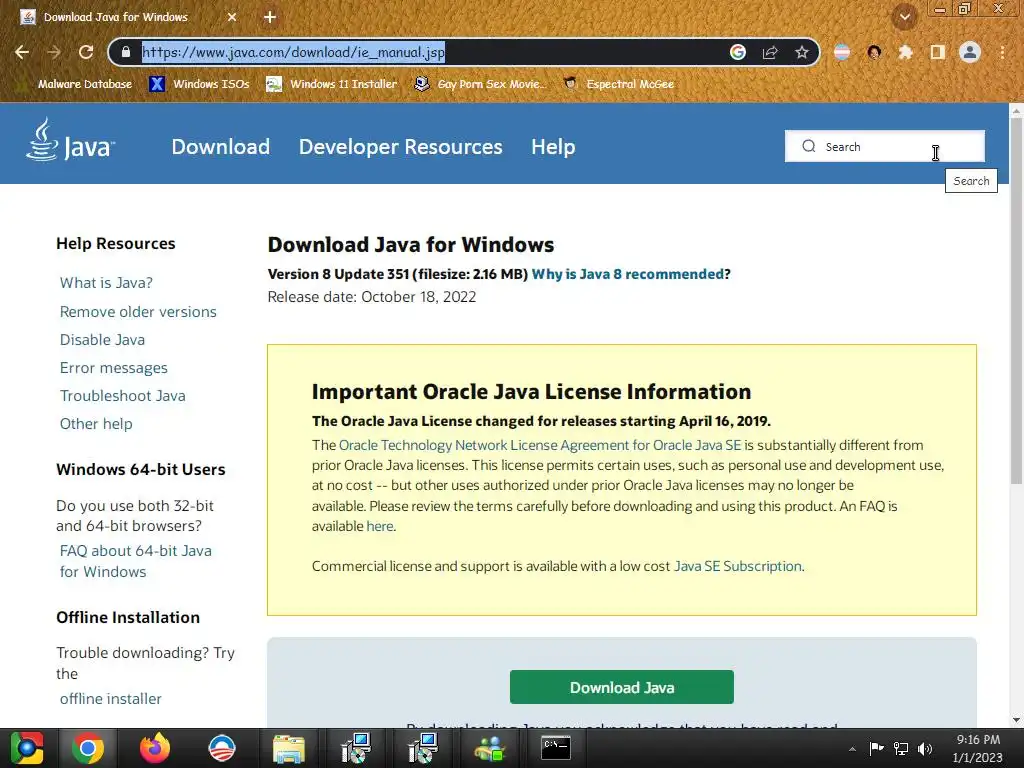Screen dimensions: 1024x768
Task: Click the green Download Java button
Action: pyautogui.click(x=622, y=687)
